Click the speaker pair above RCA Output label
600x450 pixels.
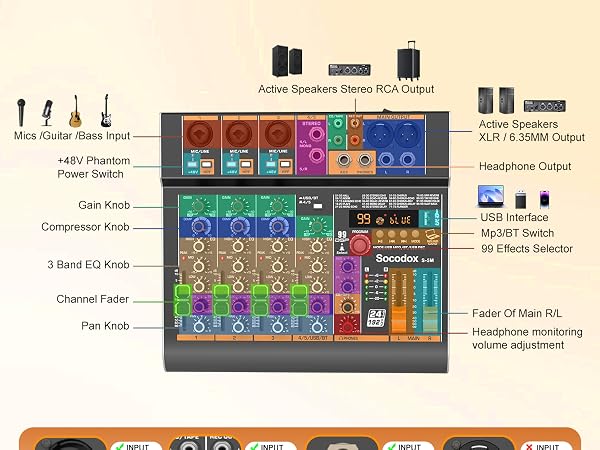tap(287, 61)
